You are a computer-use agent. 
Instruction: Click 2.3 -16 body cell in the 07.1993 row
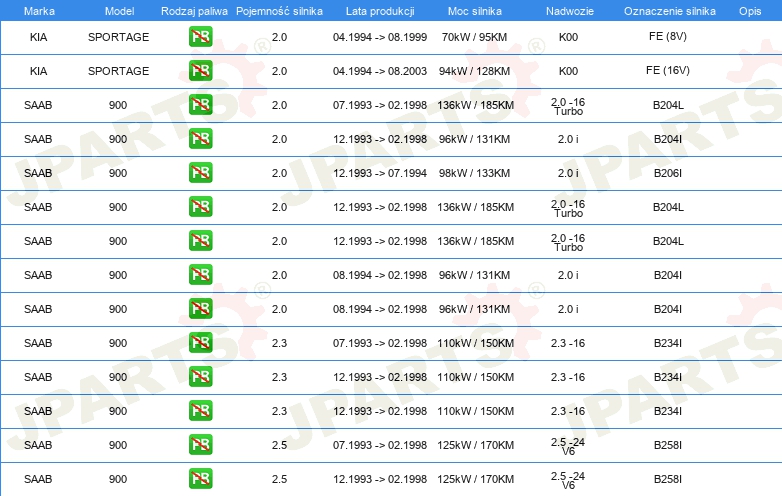pyautogui.click(x=568, y=343)
